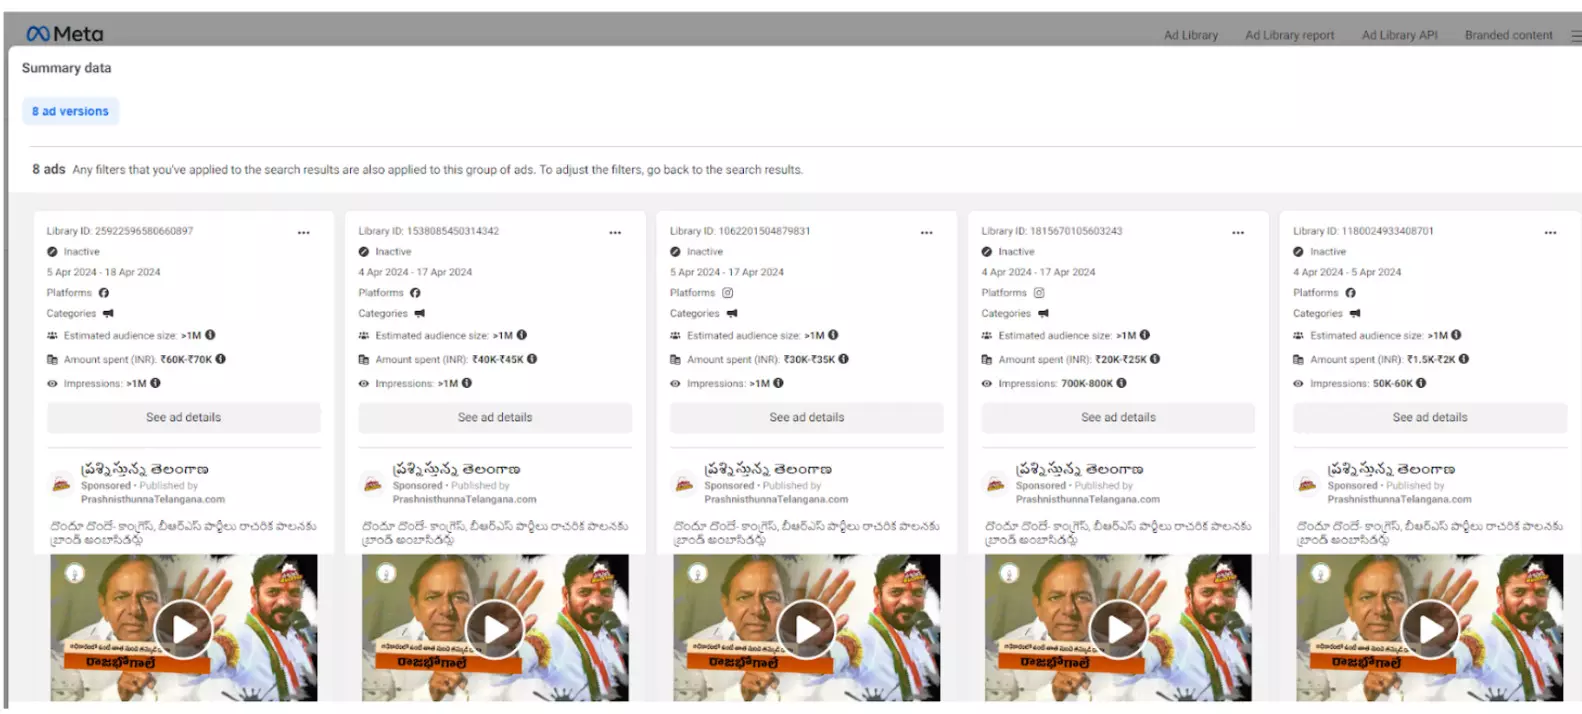Screen dimensions: 1582x714
Task: Open three-dot options for ad 1538085450314342
Action: [615, 232]
